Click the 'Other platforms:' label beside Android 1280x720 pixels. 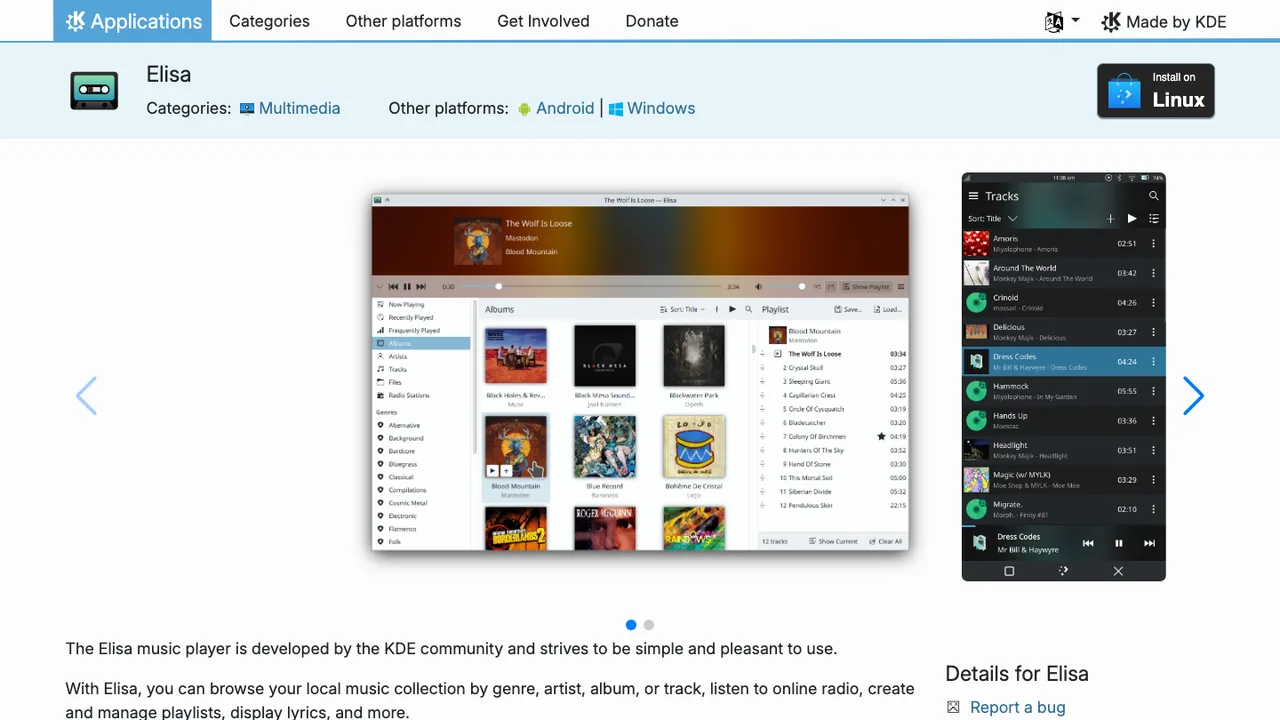448,108
